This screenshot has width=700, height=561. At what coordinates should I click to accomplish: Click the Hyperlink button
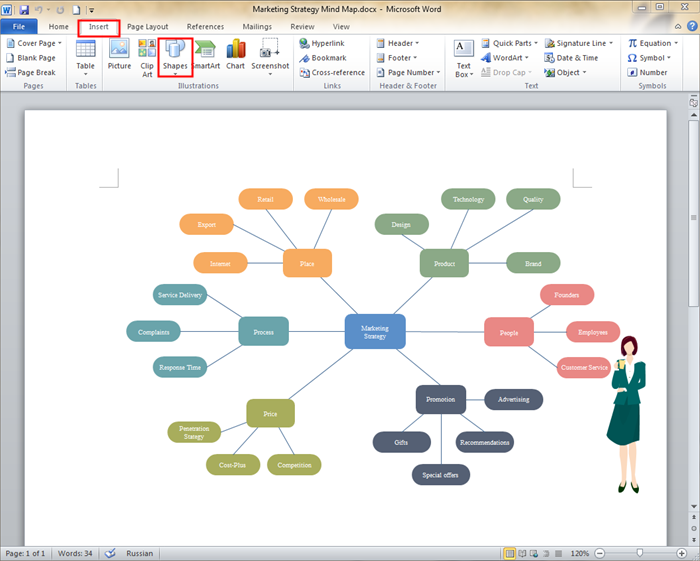pos(326,43)
